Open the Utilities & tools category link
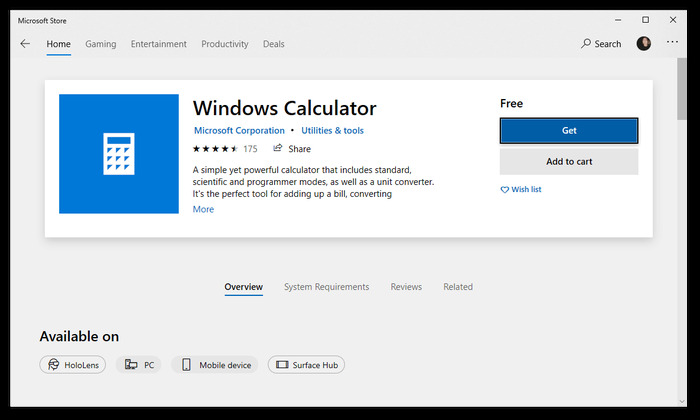 coord(332,130)
